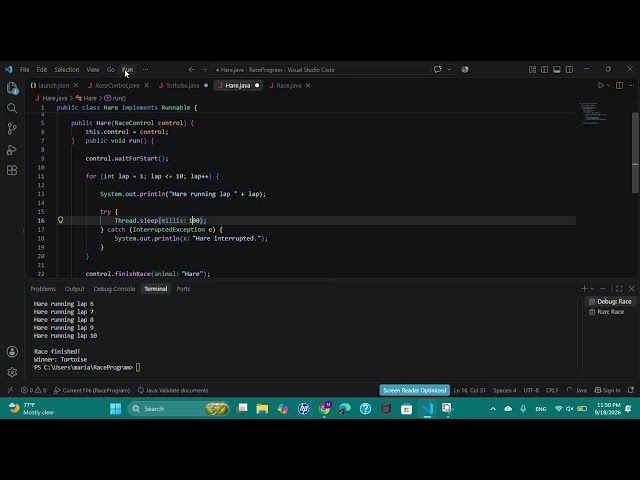
Task: Open the File menu
Action: point(24,70)
